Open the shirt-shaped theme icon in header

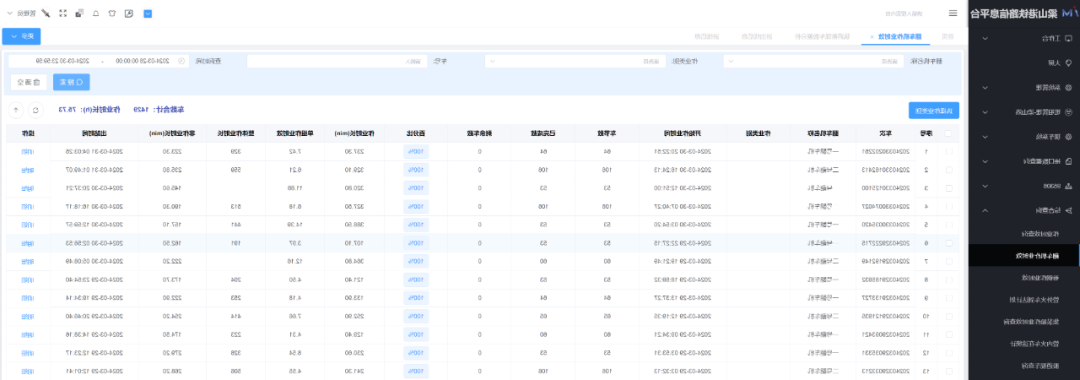(112, 13)
